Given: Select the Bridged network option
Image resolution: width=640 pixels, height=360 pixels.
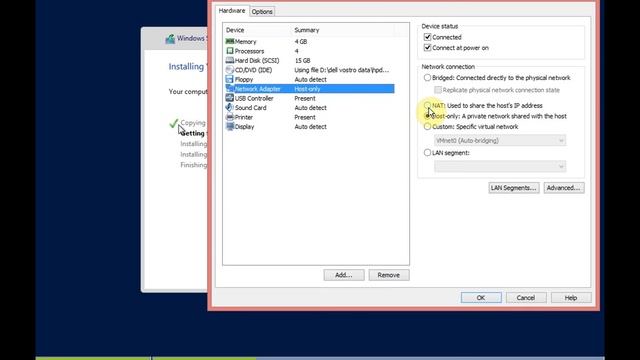Looking at the screenshot, I should [427, 78].
